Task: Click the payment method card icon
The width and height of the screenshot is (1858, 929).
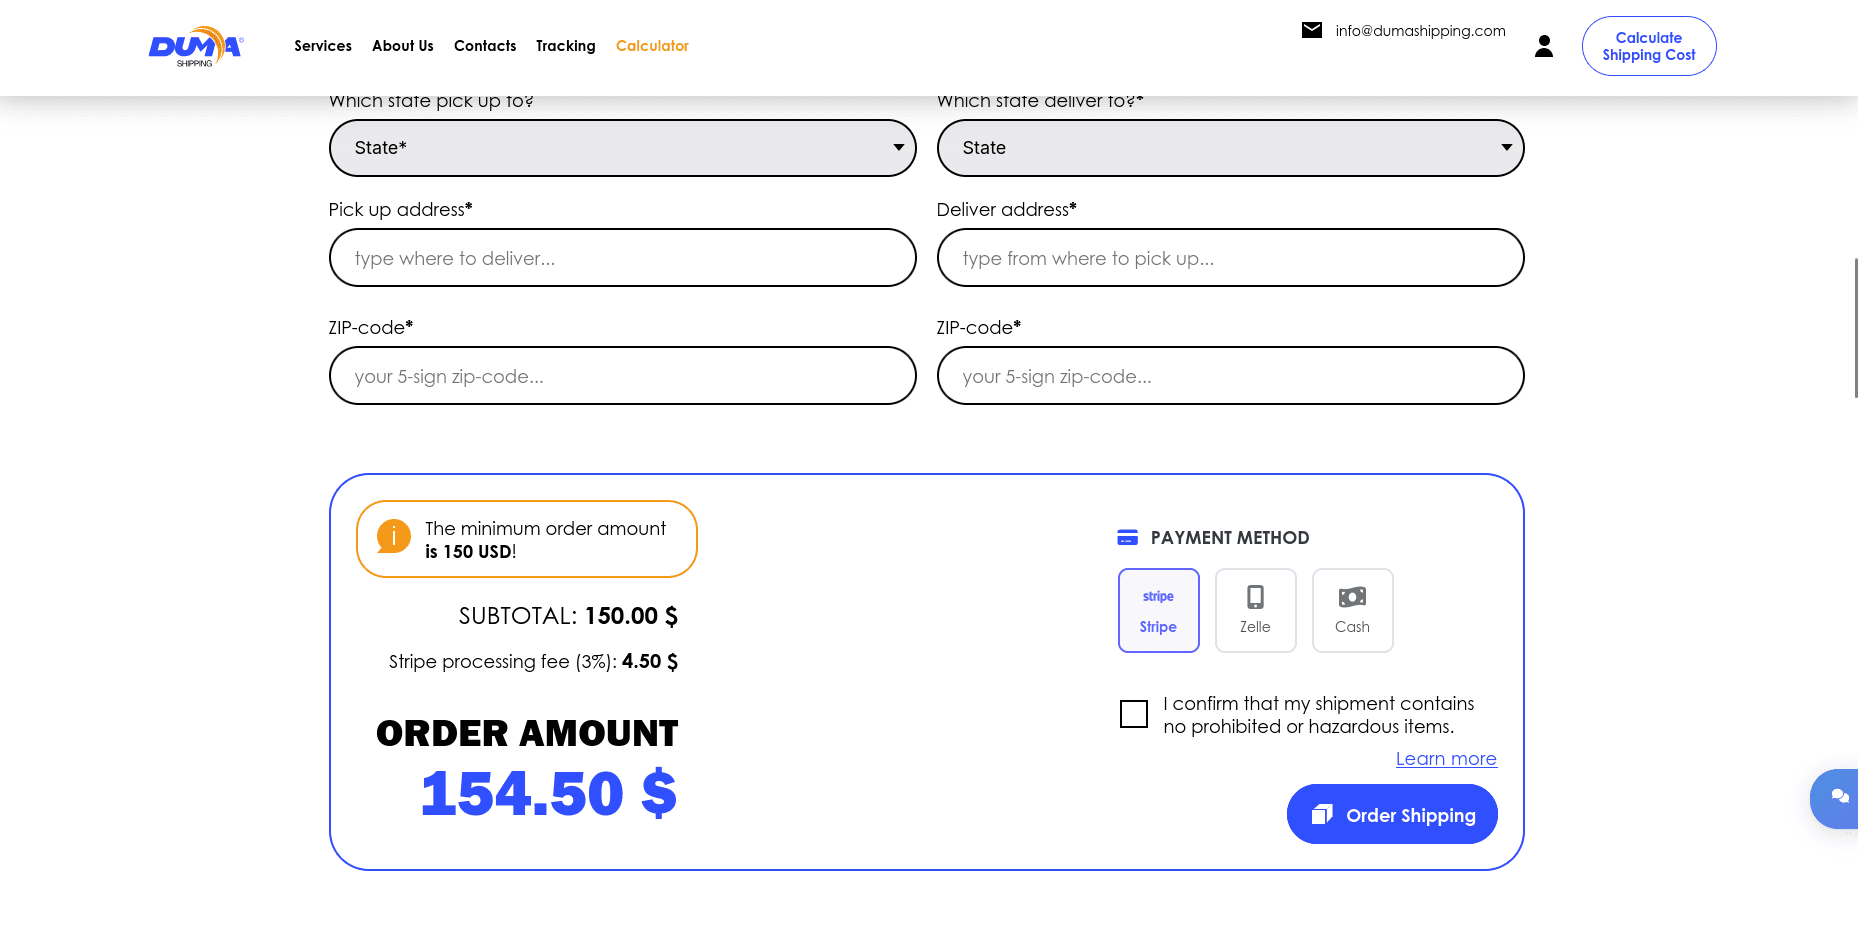Action: coord(1127,538)
